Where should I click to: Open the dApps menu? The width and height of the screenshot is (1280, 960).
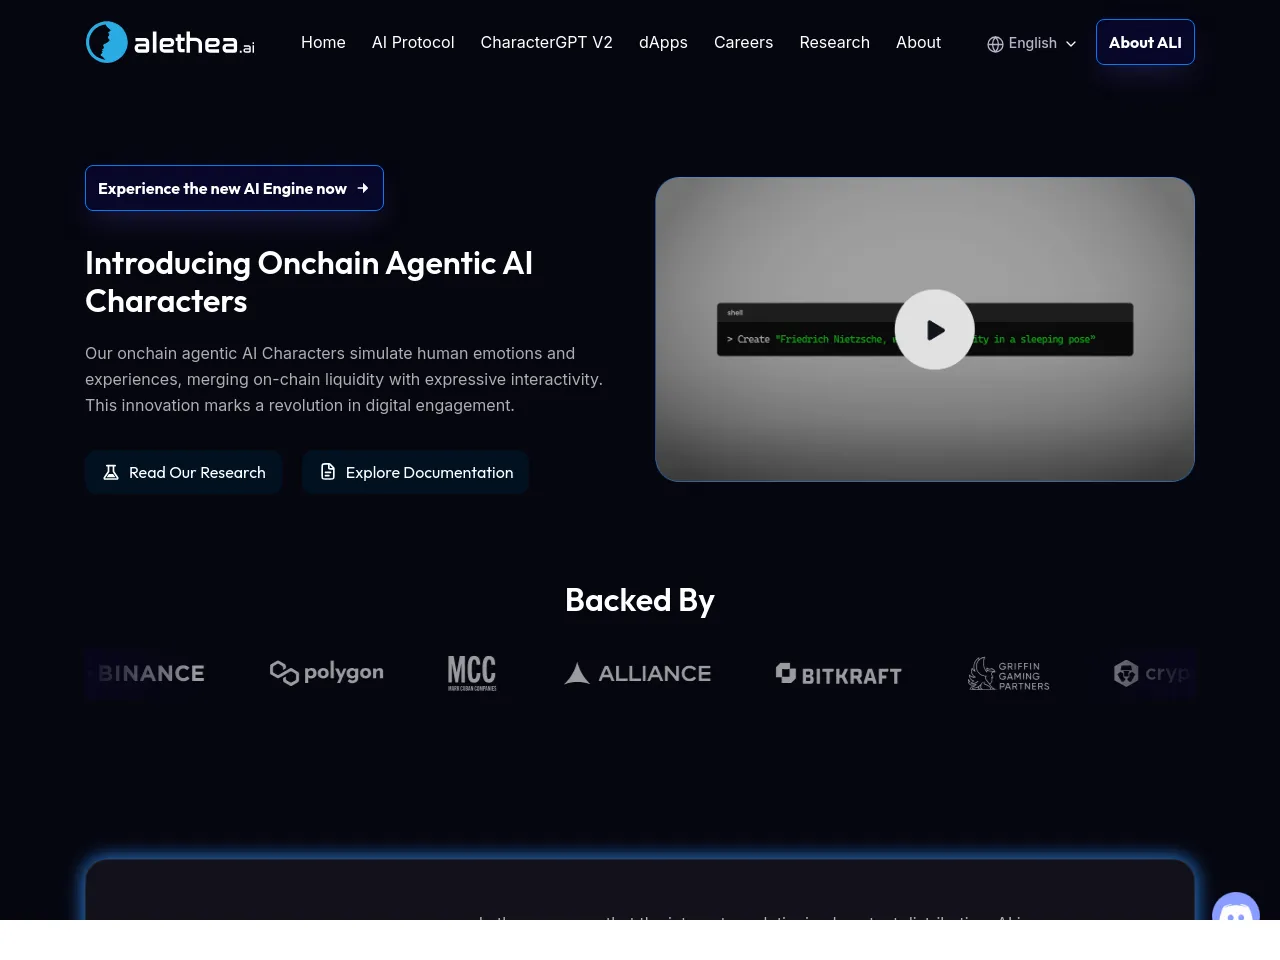point(663,42)
